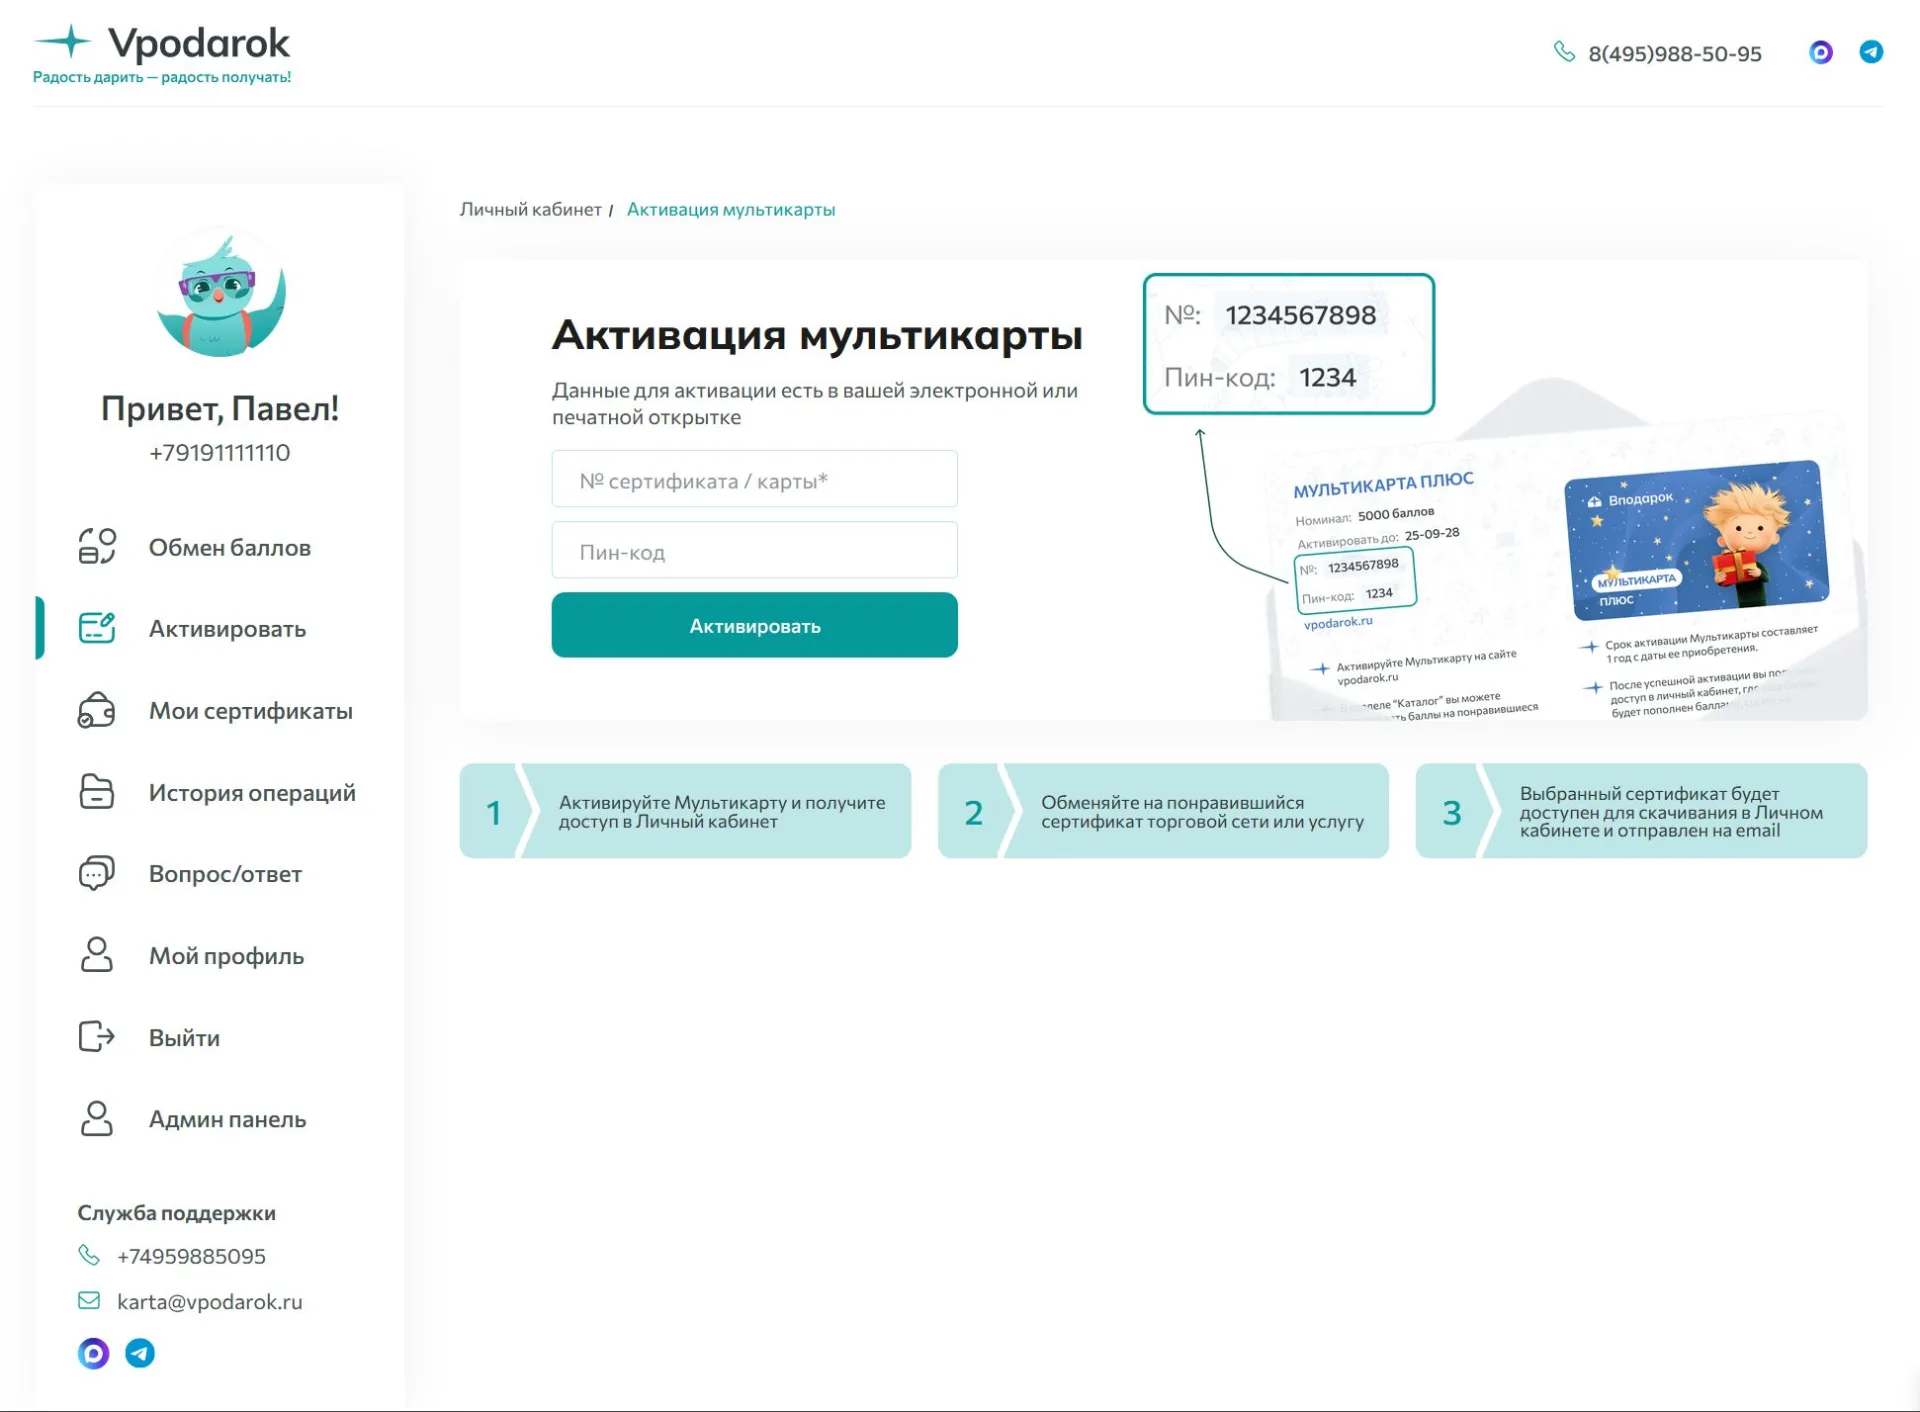Click the История операций folder icon
This screenshot has height=1412, width=1920.
click(x=97, y=792)
